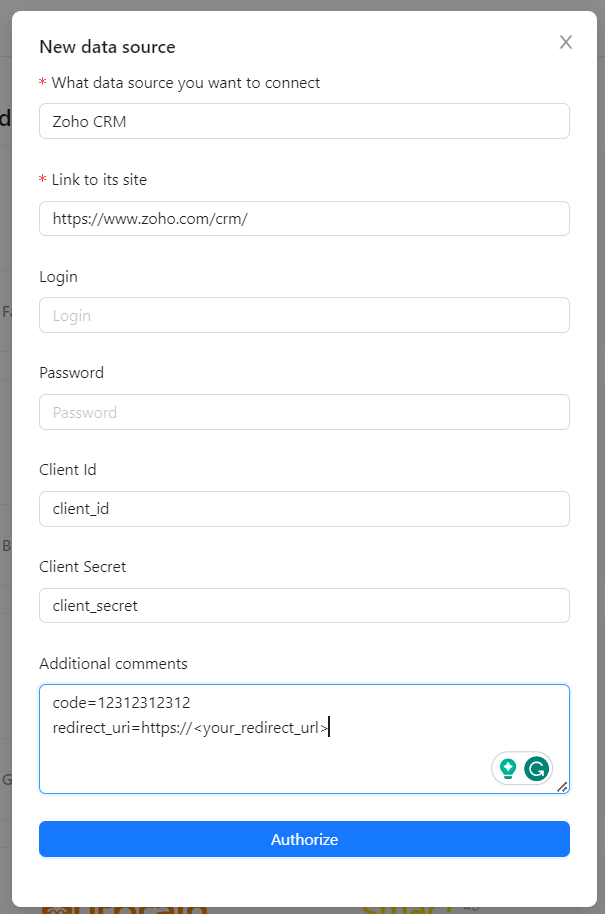The height and width of the screenshot is (914, 605).
Task: Click the Login field label
Action: (x=58, y=277)
